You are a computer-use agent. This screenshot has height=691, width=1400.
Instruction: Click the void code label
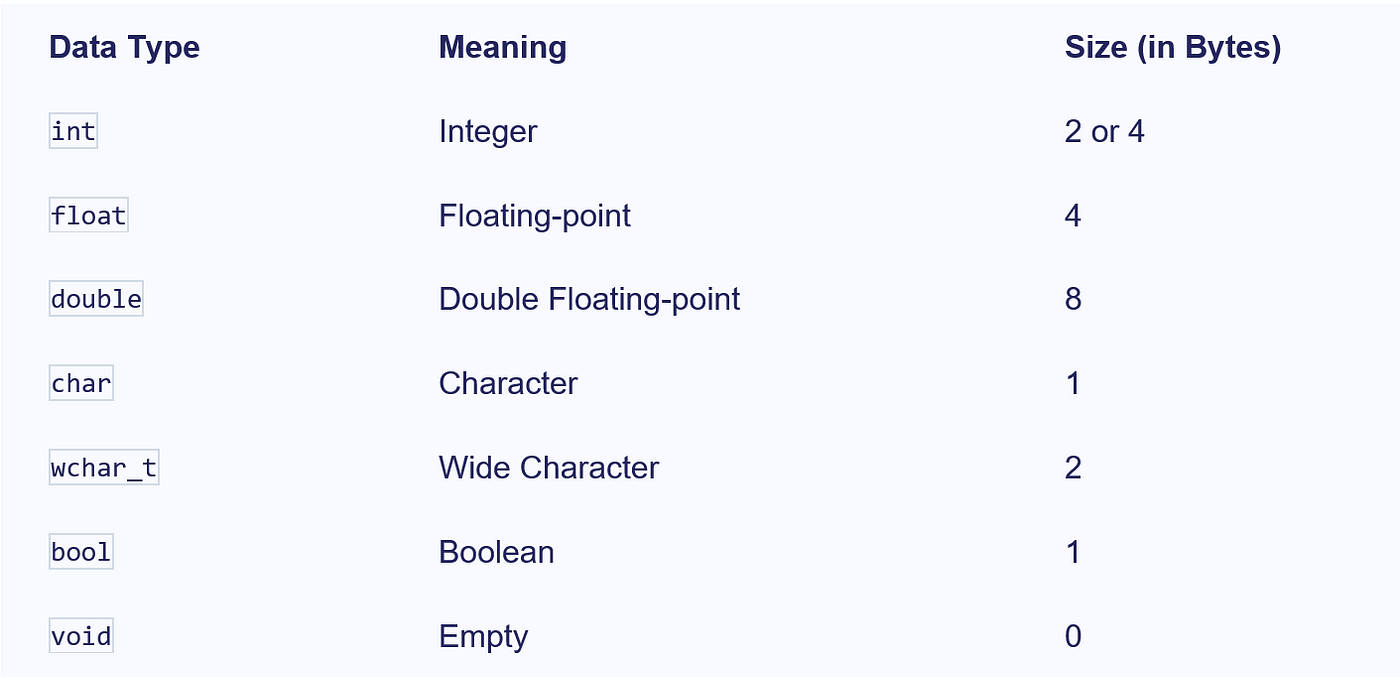[81, 636]
